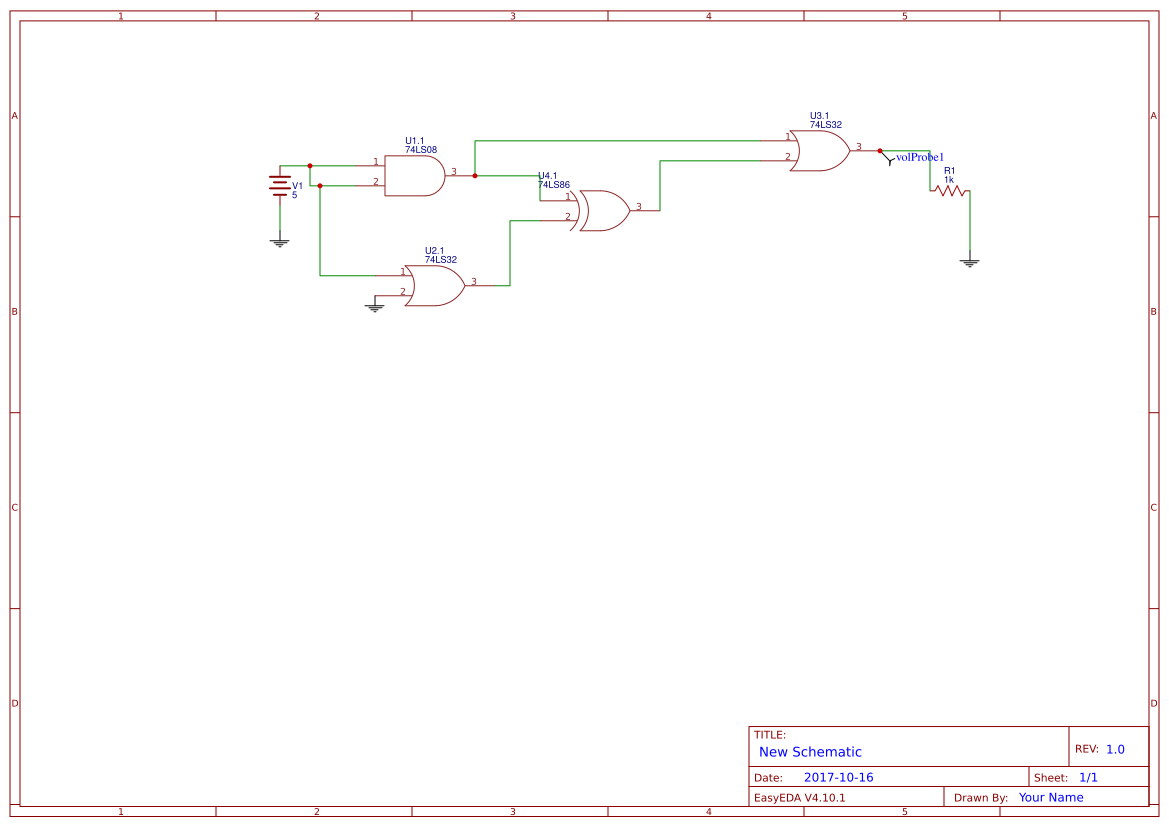
Task: Click the "74LS08" part name label
Action: [420, 150]
